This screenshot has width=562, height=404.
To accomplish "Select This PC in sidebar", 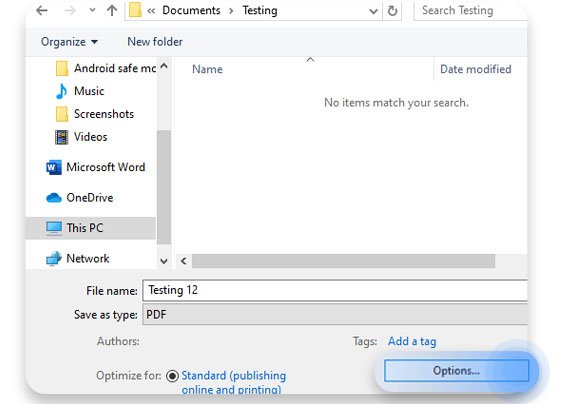I will [91, 228].
